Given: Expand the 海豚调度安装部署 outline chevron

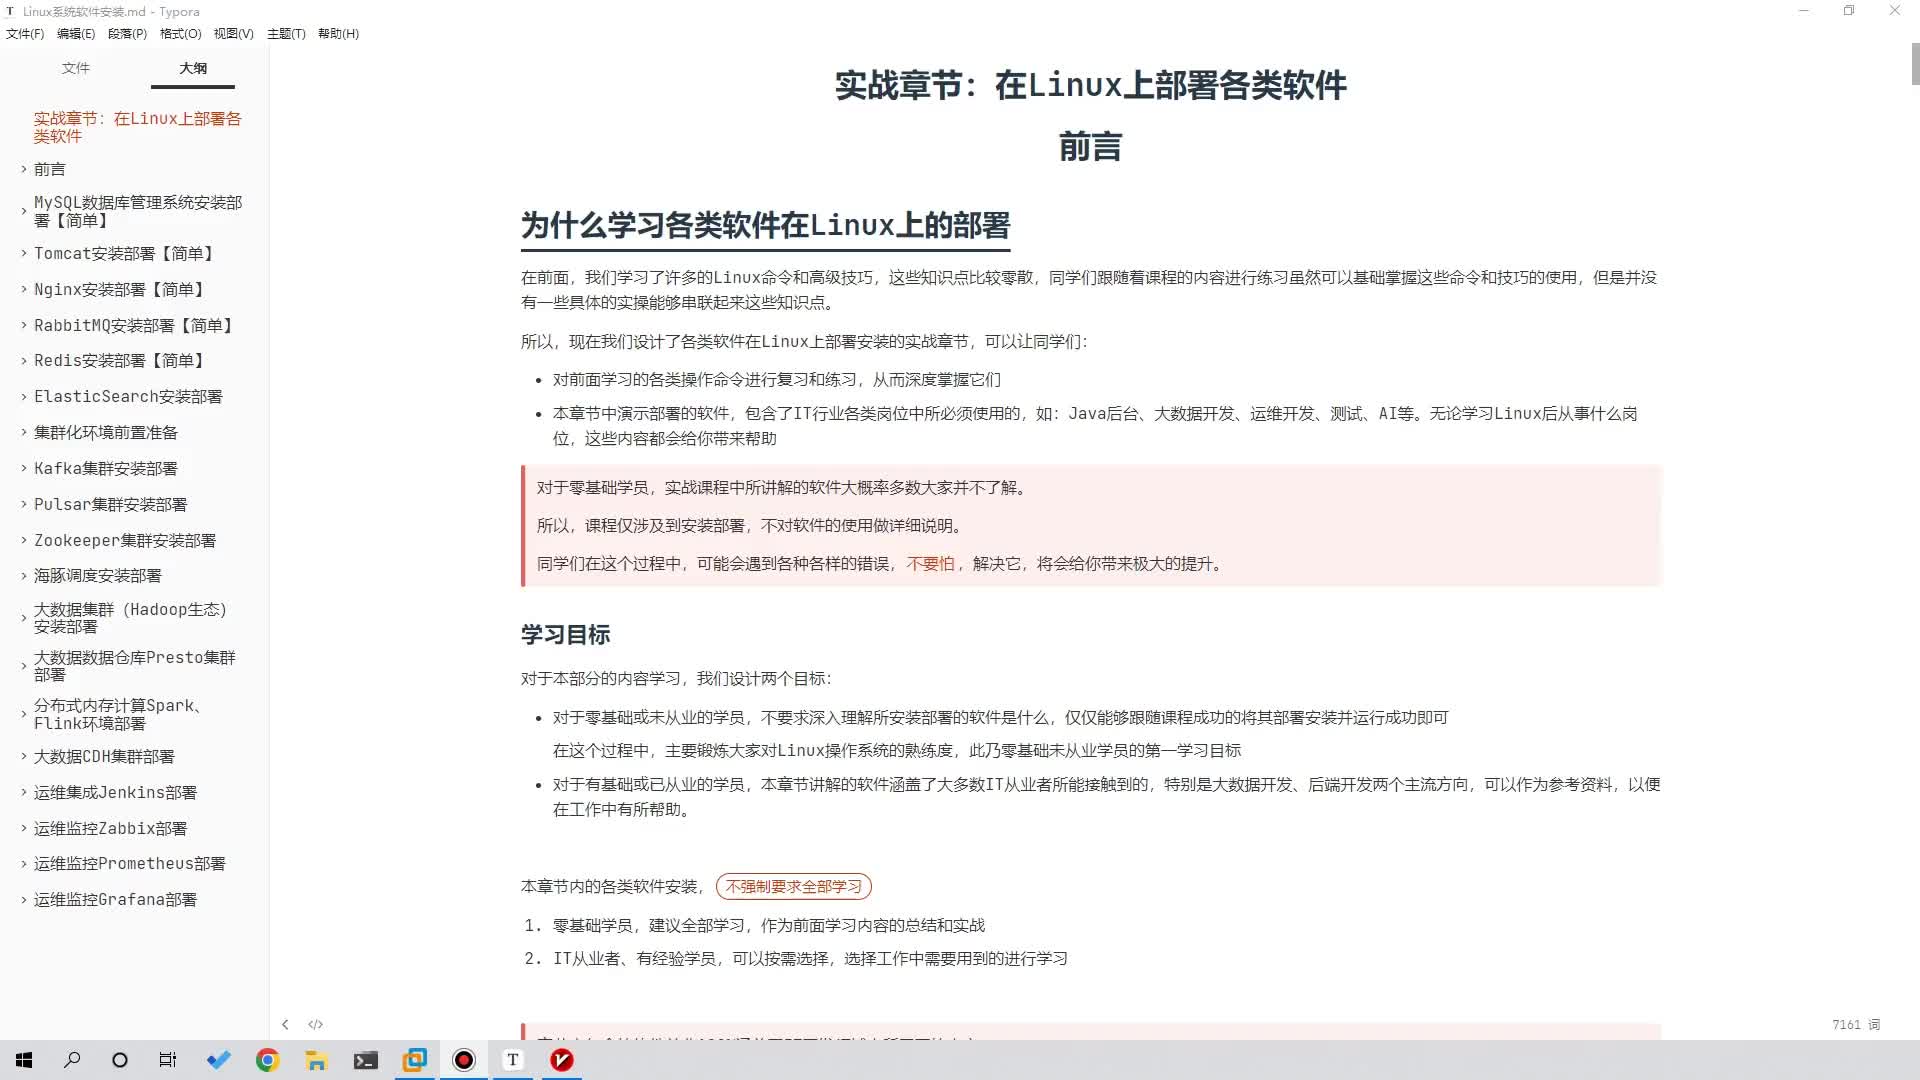Looking at the screenshot, I should pyautogui.click(x=24, y=575).
